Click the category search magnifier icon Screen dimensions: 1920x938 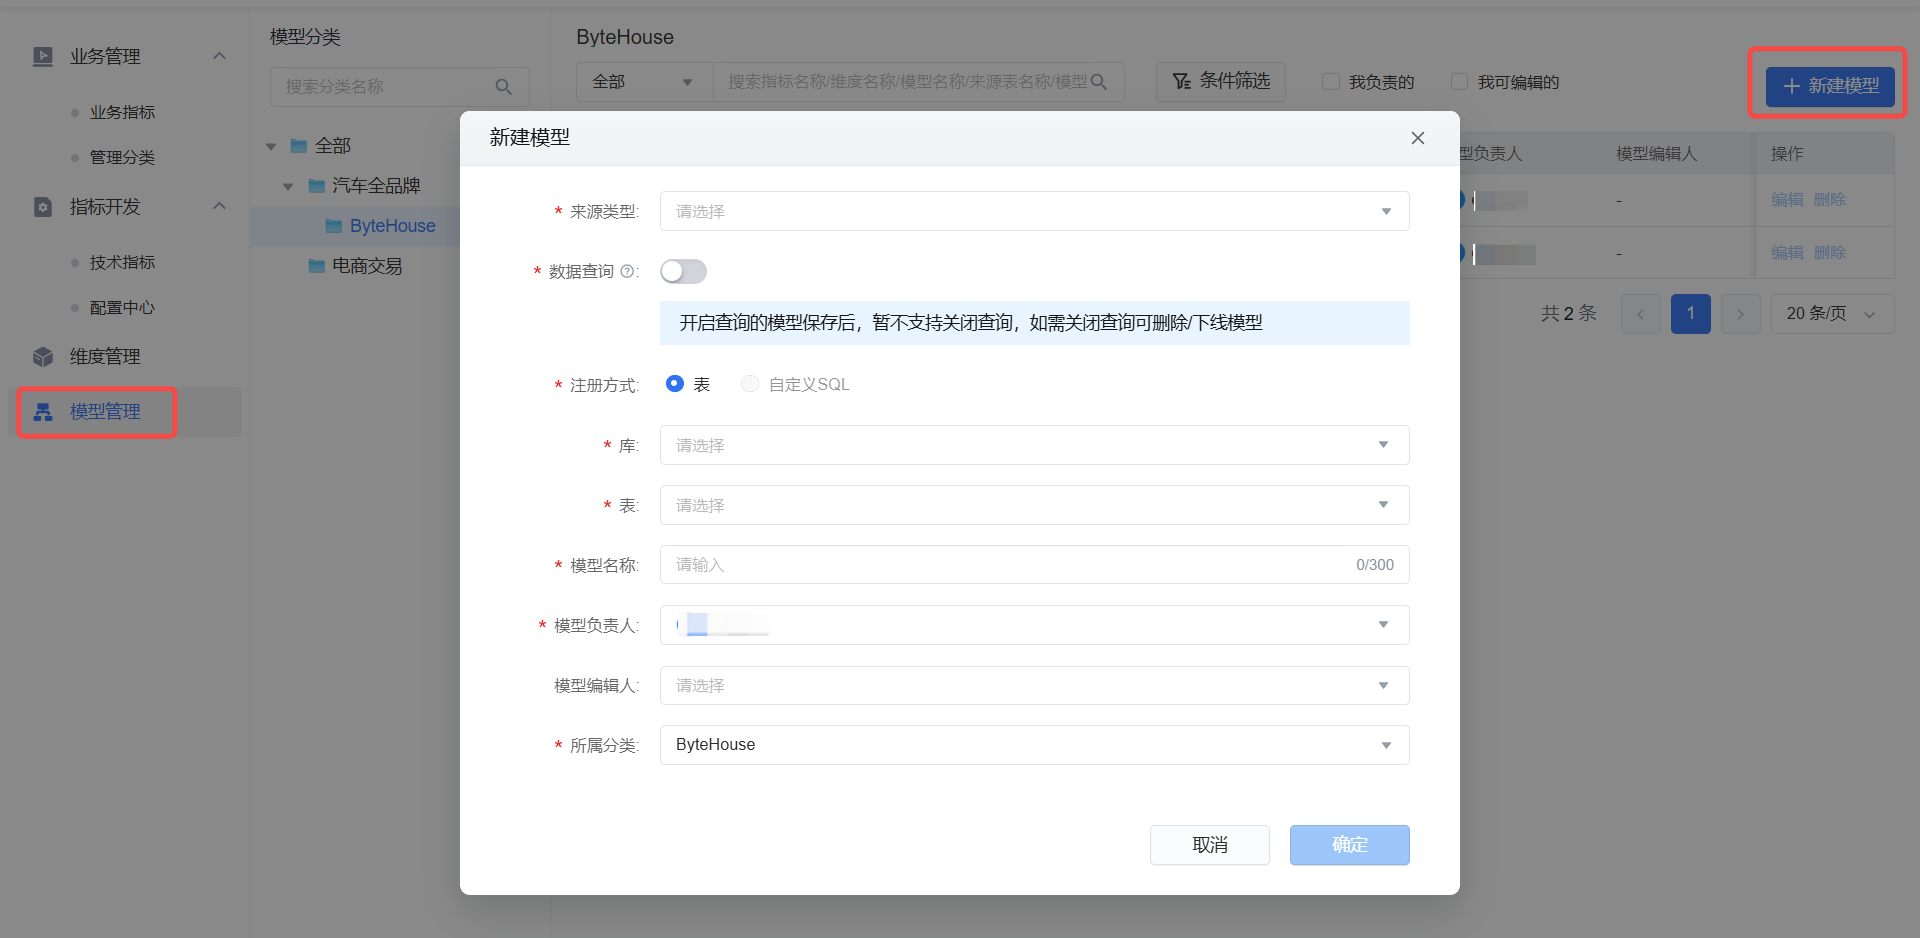coord(504,87)
